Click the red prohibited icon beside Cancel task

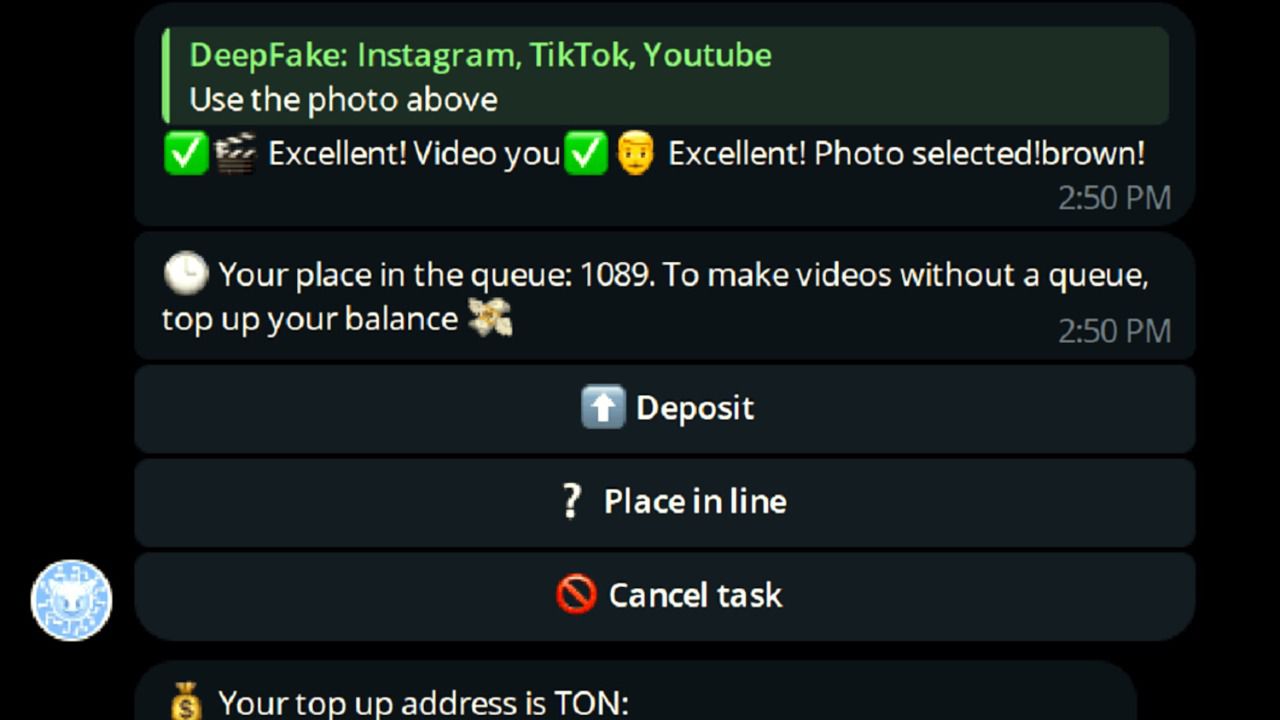576,595
